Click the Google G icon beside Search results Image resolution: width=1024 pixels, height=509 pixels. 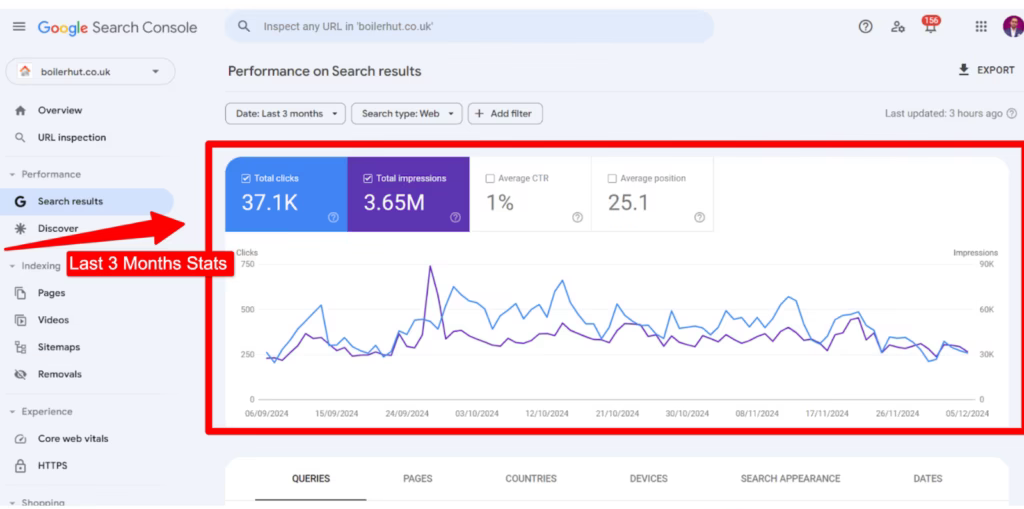(20, 202)
